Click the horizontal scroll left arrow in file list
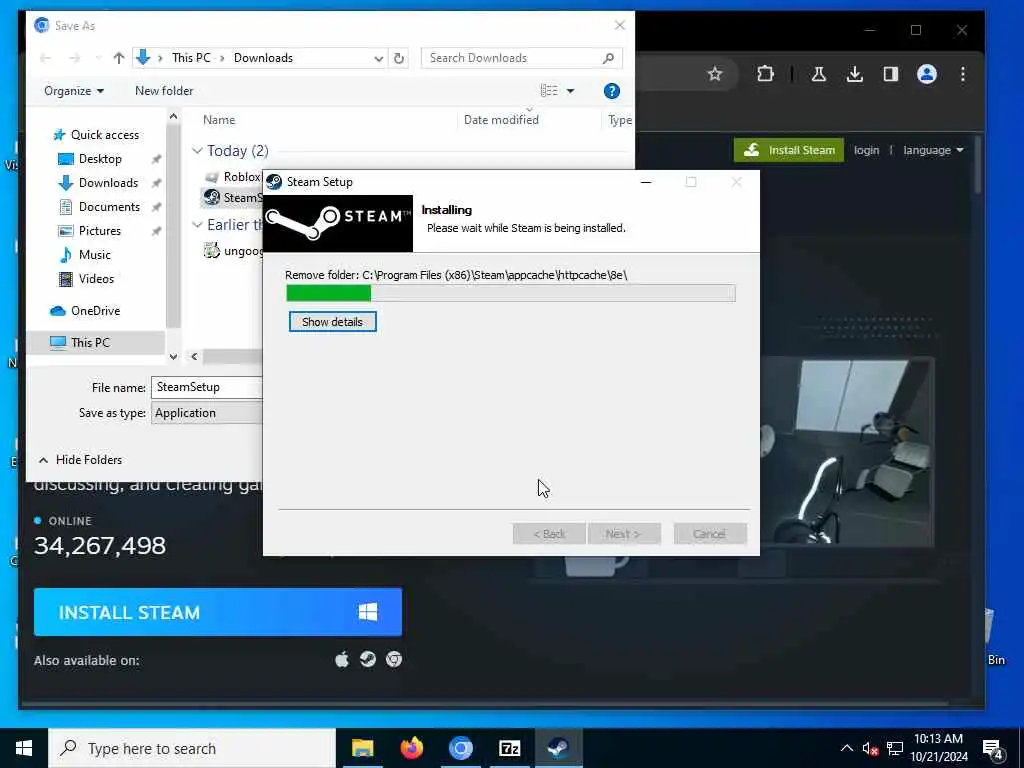Viewport: 1024px width, 768px height. pyautogui.click(x=194, y=356)
